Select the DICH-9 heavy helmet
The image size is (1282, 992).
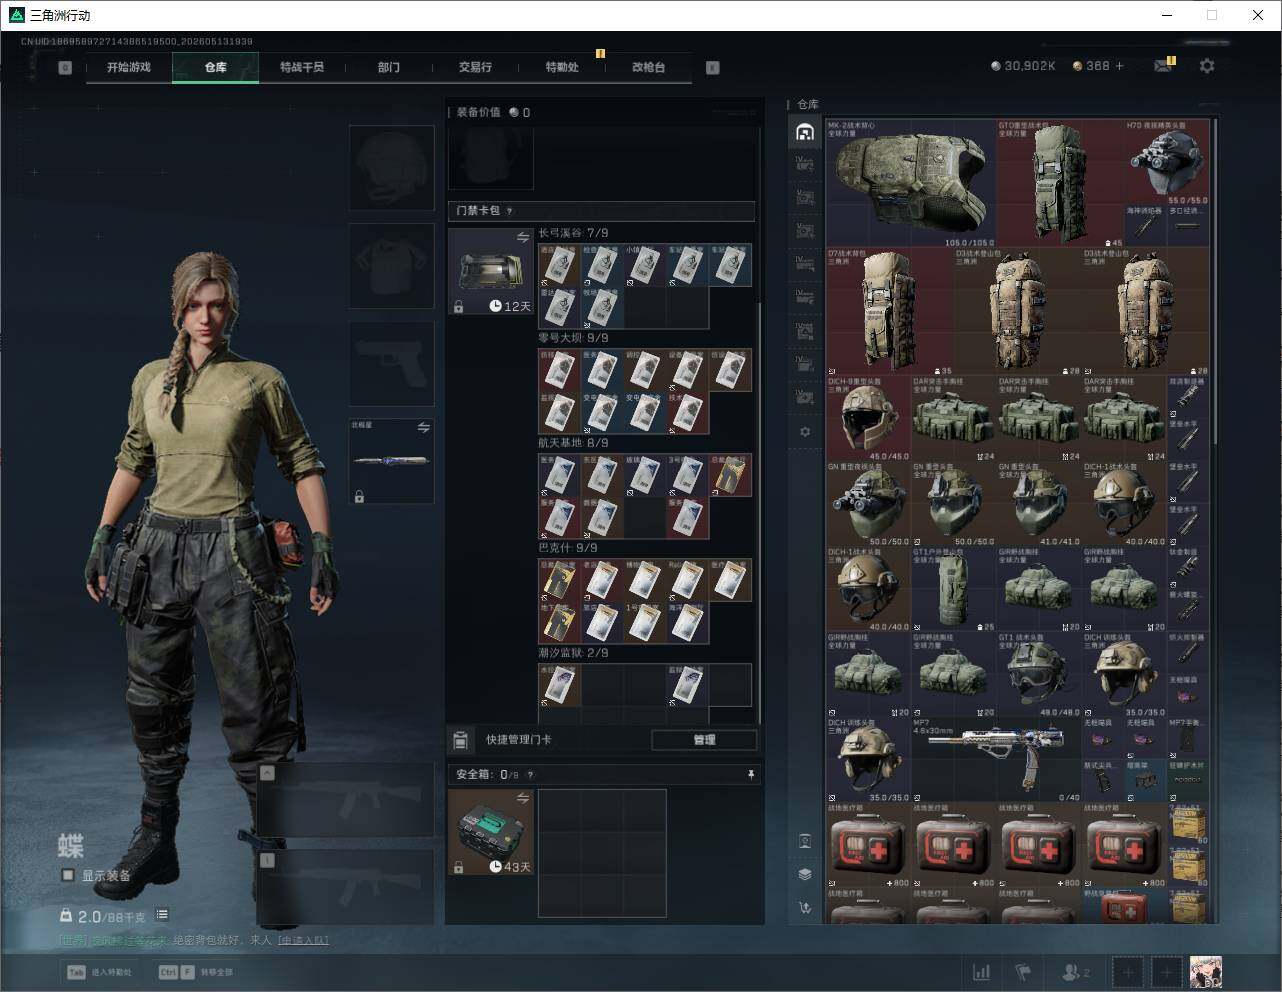click(869, 419)
